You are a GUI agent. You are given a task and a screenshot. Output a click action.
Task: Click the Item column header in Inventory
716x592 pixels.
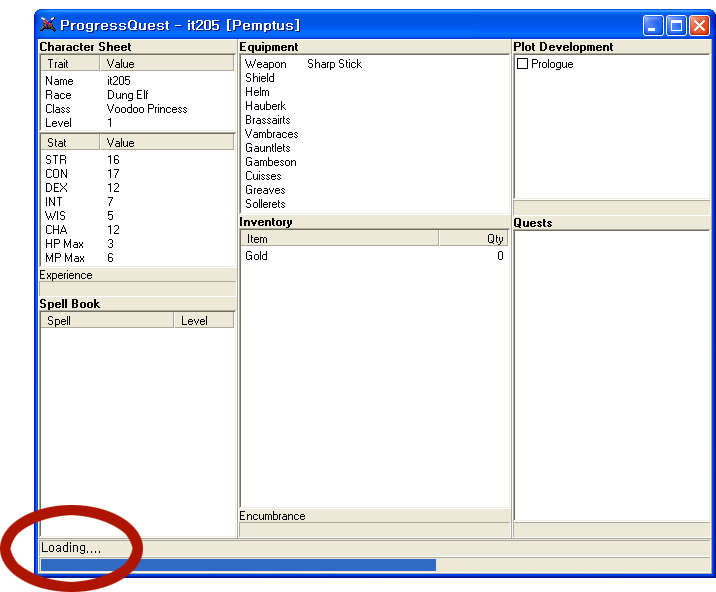(340, 239)
